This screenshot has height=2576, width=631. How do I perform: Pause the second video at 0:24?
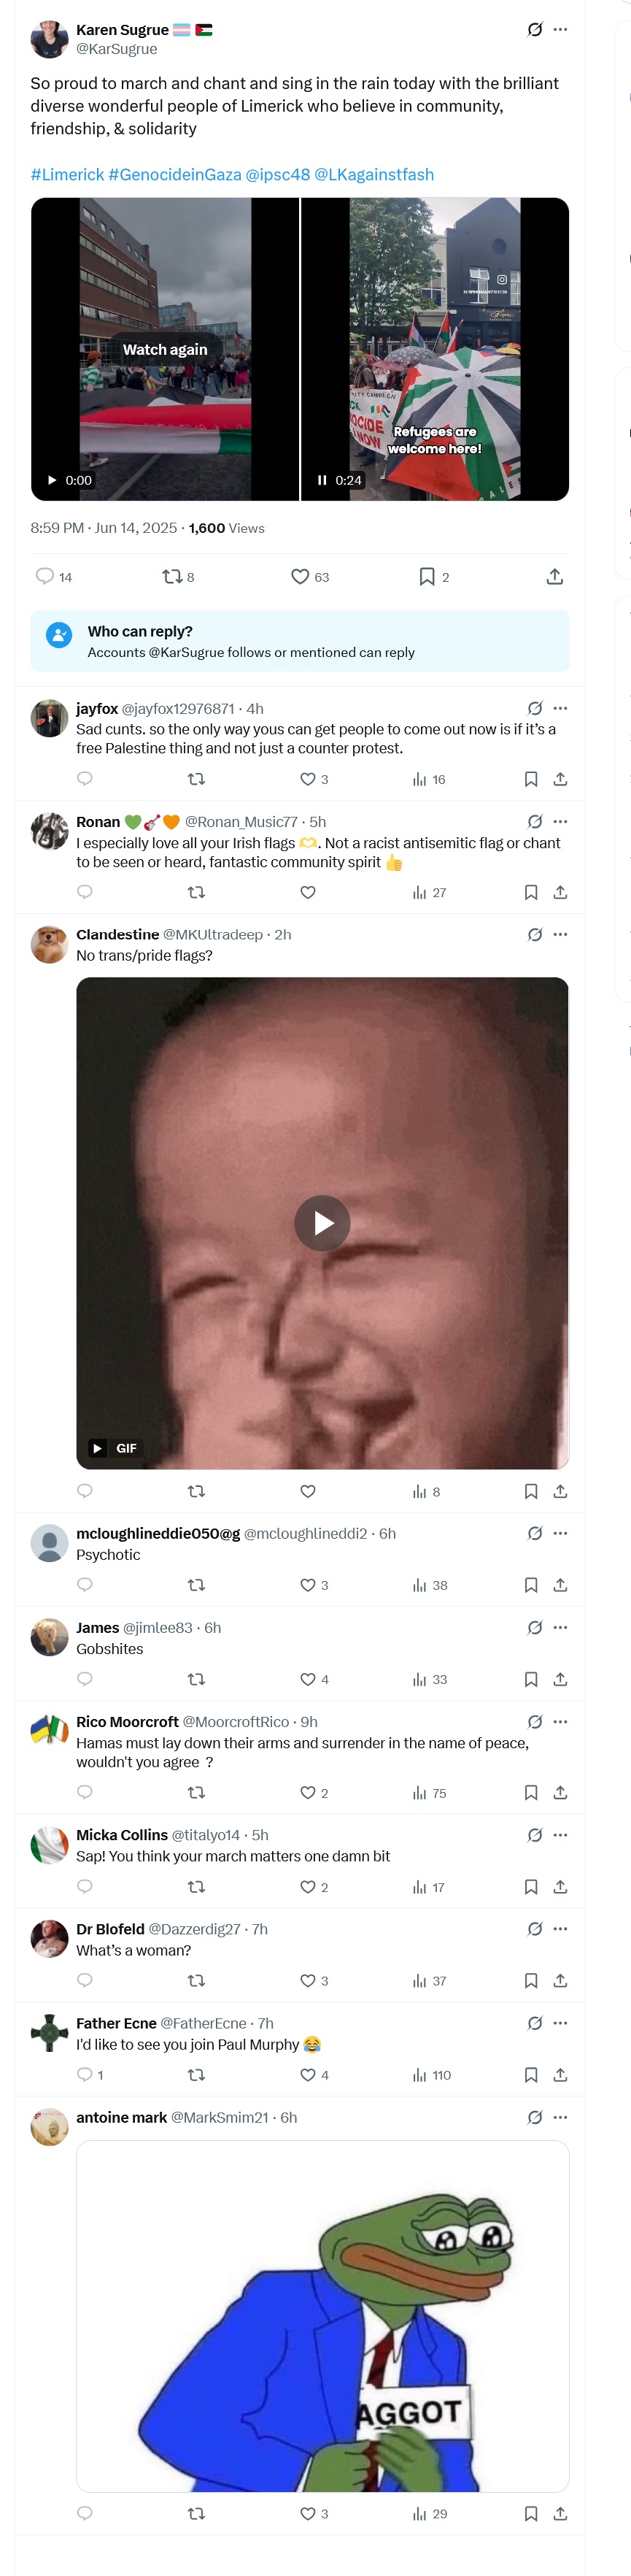[x=322, y=480]
